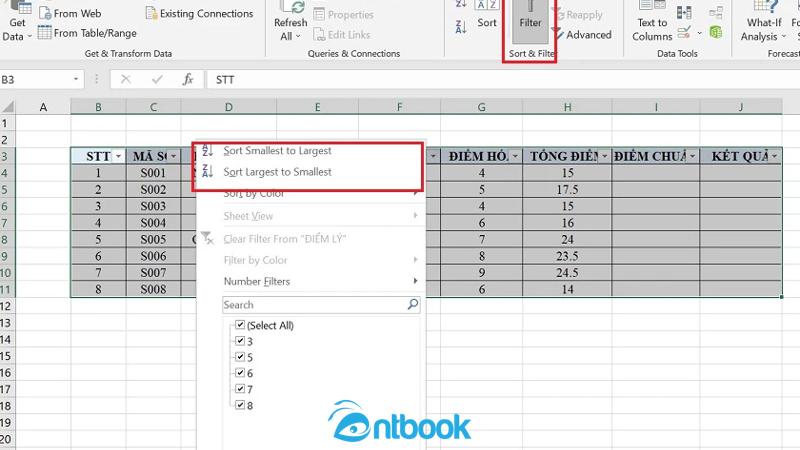Open ĐIỂM CHUẨ filter arrow

[x=692, y=156]
